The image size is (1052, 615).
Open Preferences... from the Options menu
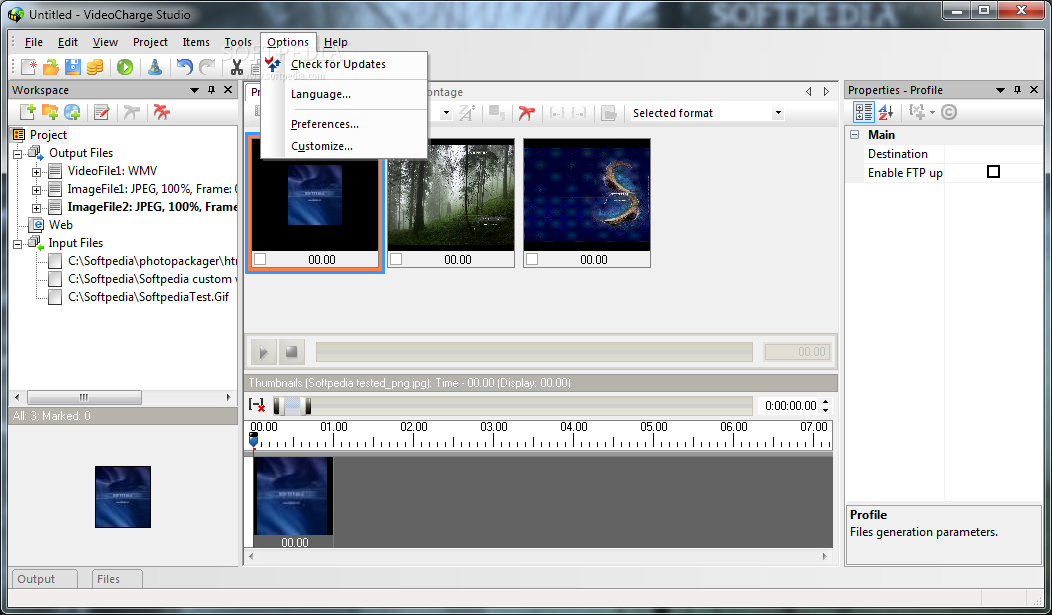pyautogui.click(x=325, y=124)
